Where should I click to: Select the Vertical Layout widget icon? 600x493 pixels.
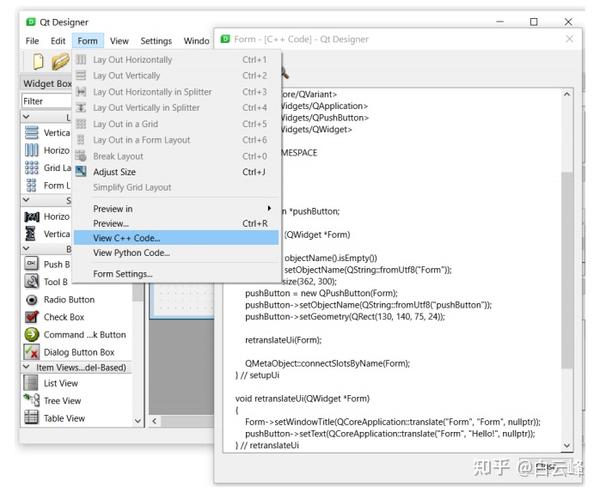[31, 133]
